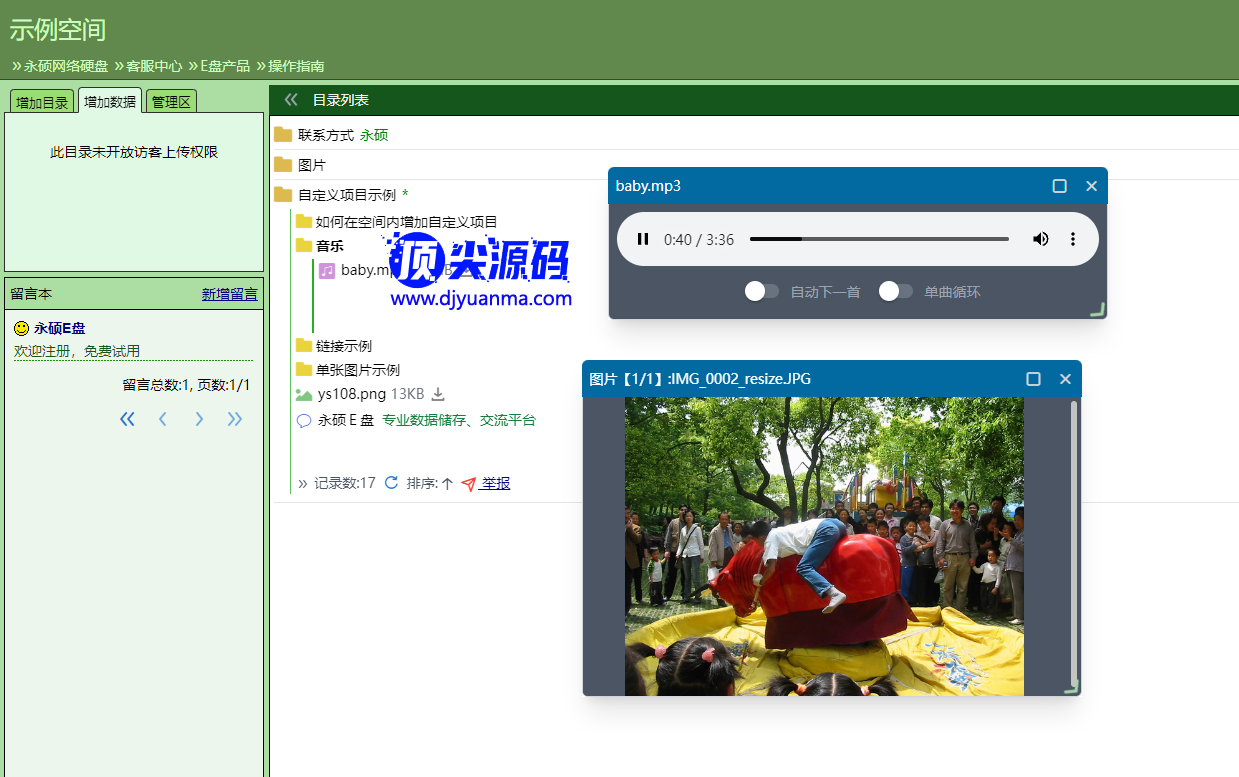Refresh the directory record list
Image resolution: width=1239 pixels, height=777 pixels.
click(391, 483)
